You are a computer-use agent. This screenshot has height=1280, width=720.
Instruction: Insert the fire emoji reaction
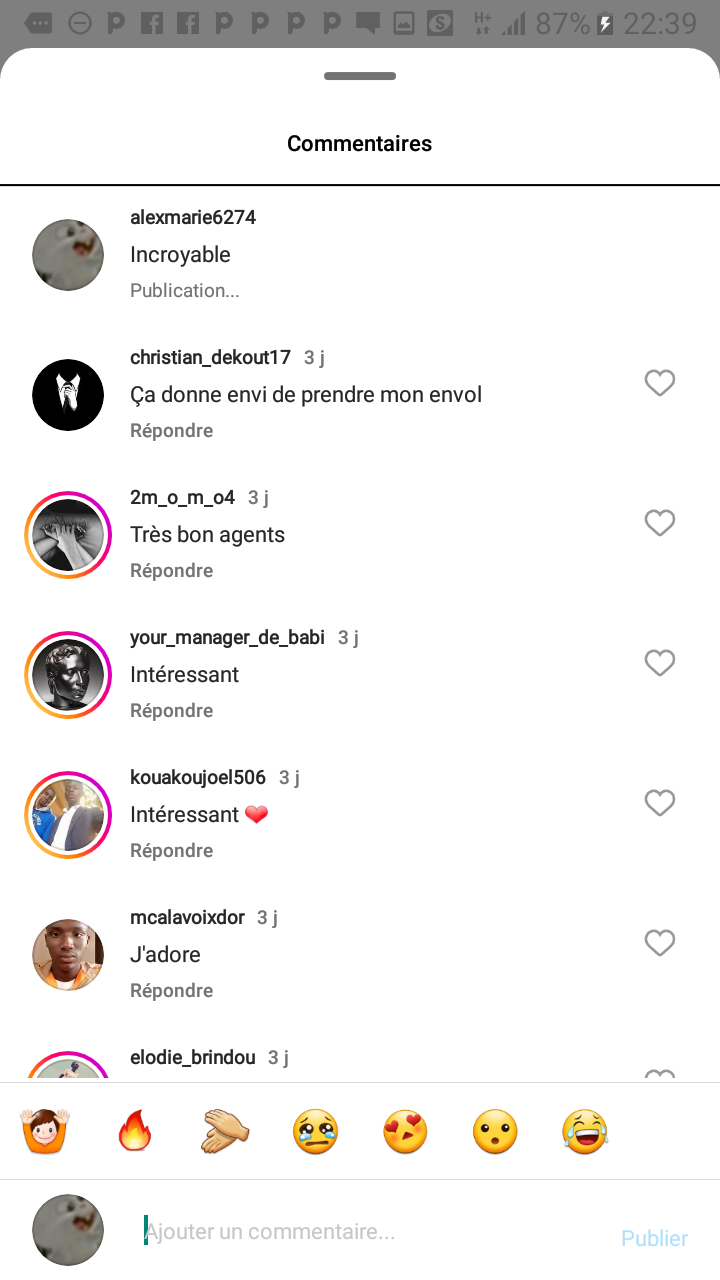(134, 1131)
